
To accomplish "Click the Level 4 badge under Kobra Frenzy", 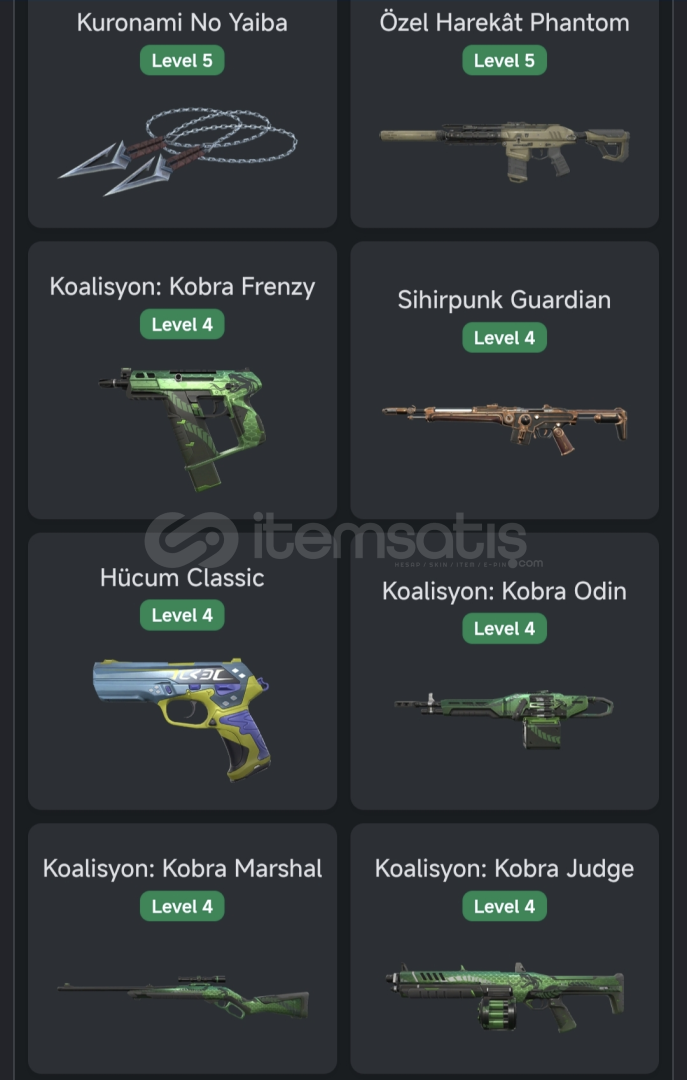I will pos(182,324).
